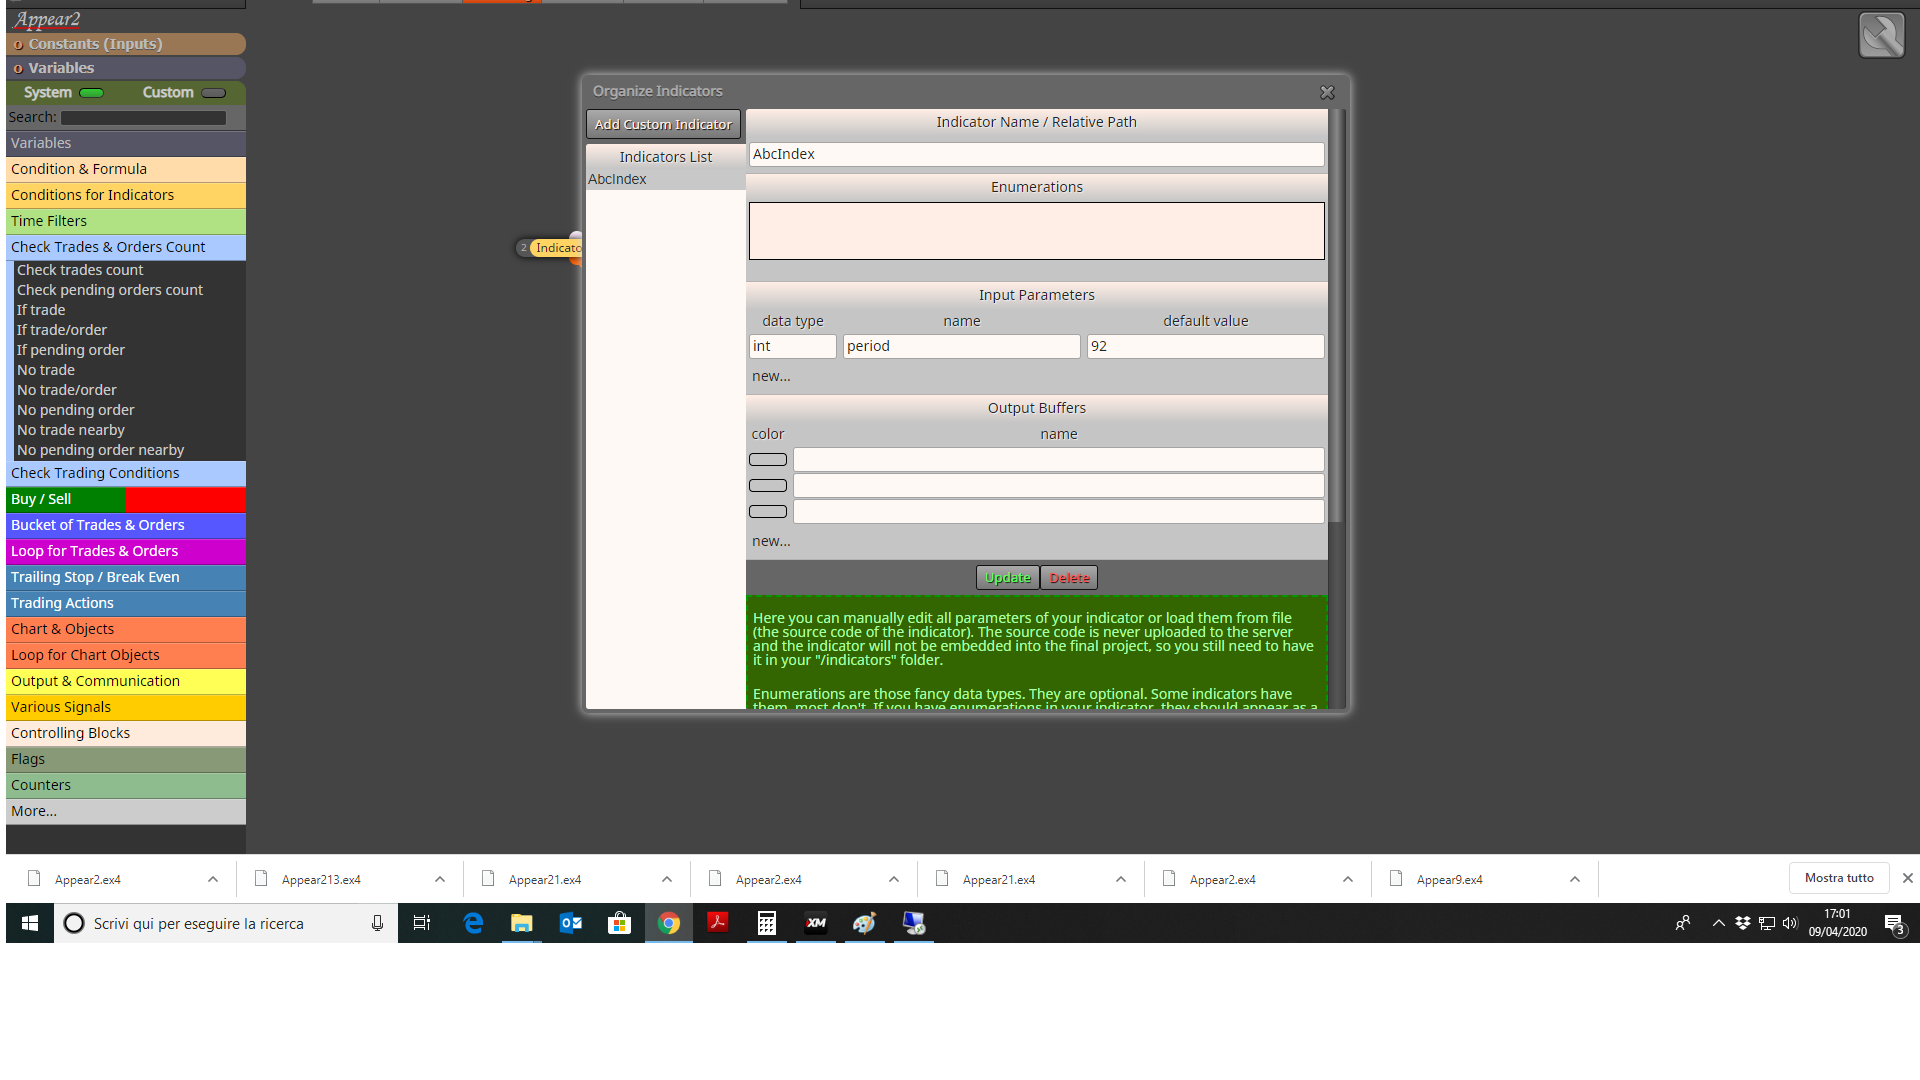Click new... under Input Parameters
The height and width of the screenshot is (1080, 1920).
click(771, 376)
